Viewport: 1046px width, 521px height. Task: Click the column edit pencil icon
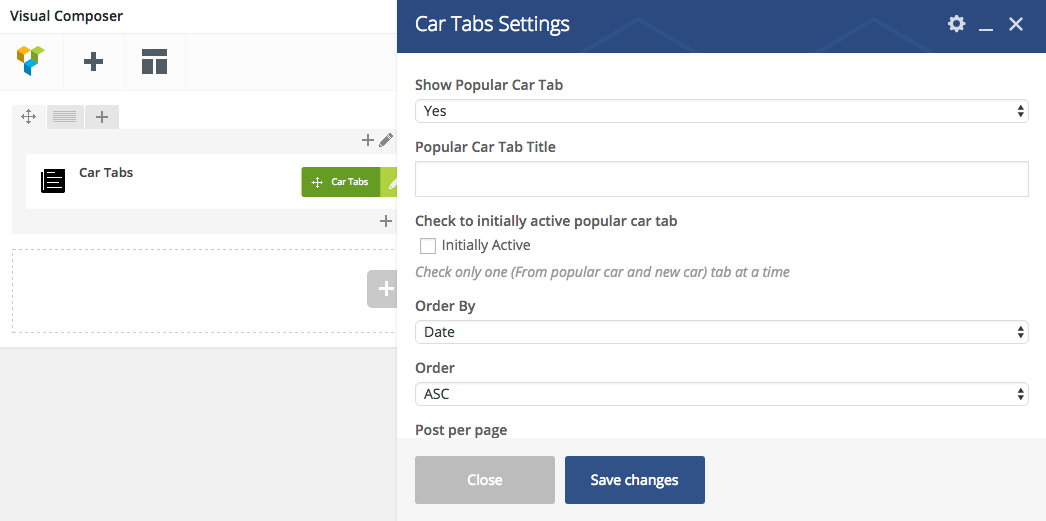click(x=386, y=141)
